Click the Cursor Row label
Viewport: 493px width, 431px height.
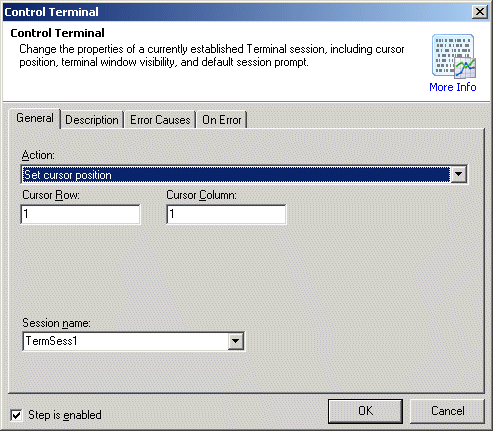[51, 195]
